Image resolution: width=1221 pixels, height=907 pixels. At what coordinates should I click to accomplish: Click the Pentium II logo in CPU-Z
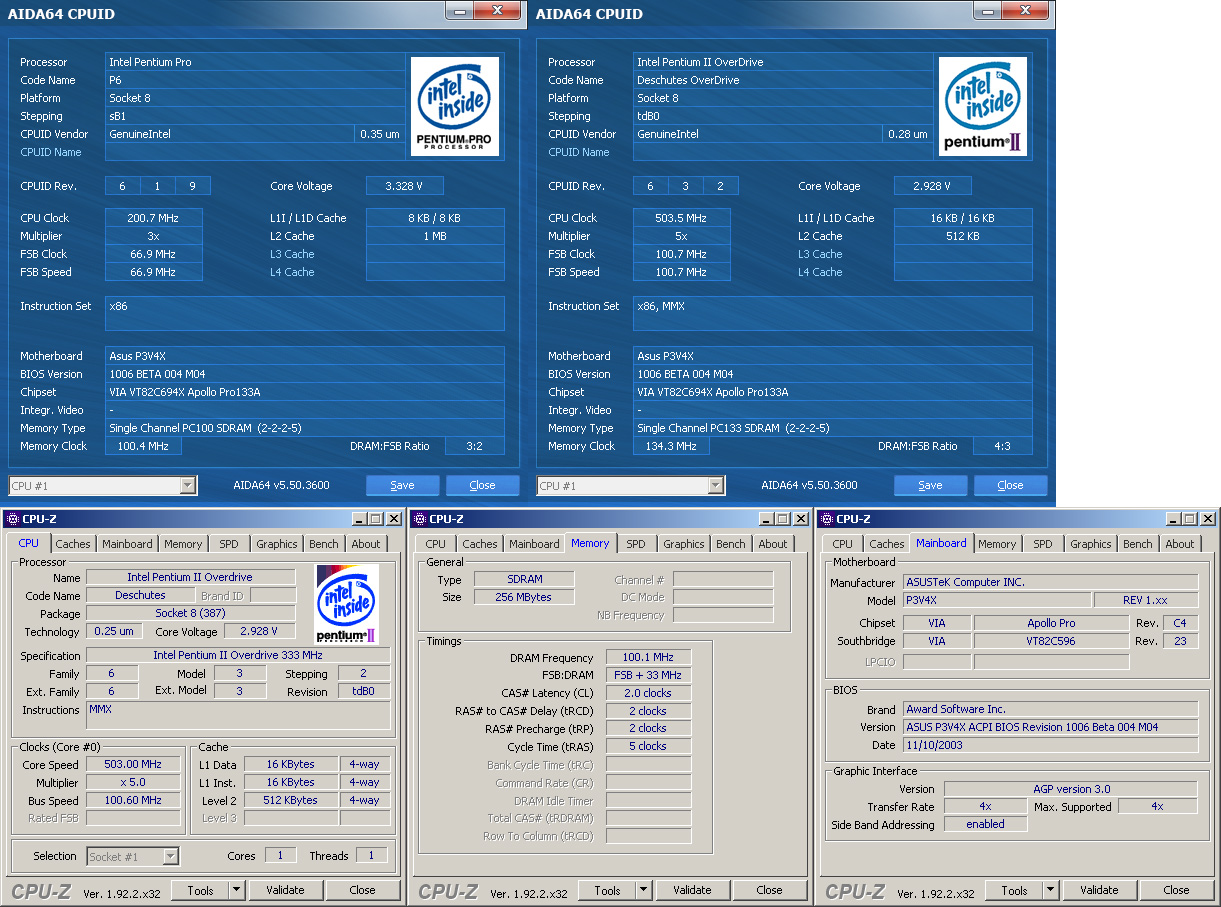pyautogui.click(x=345, y=604)
